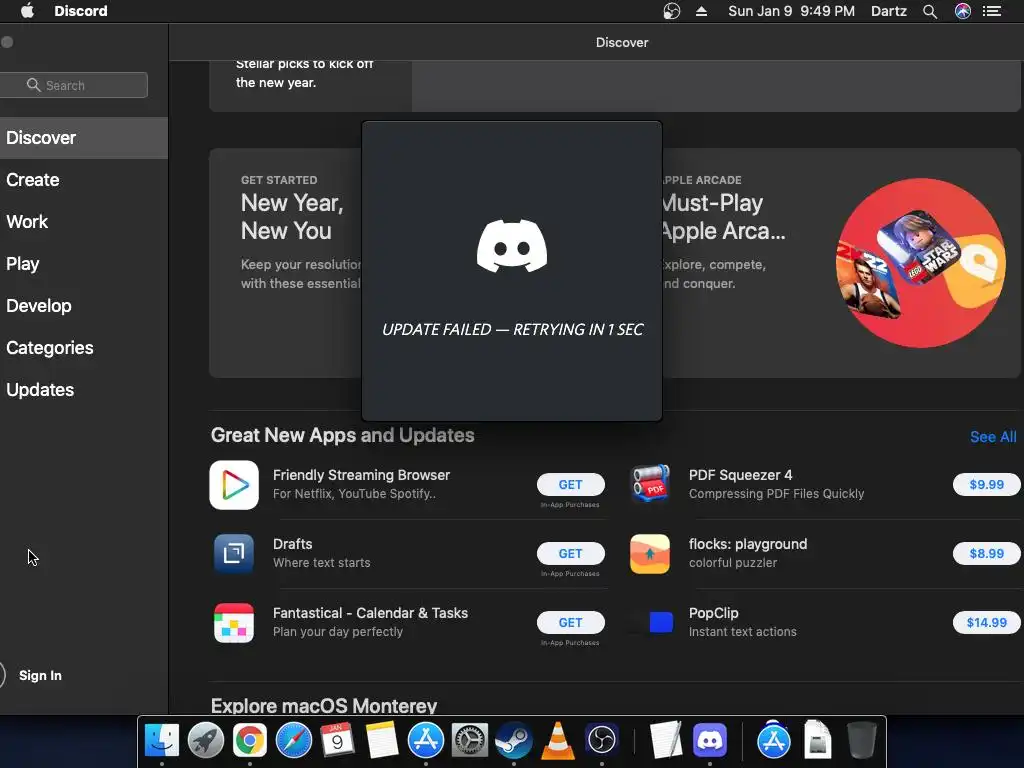Select Create in the sidebar
The image size is (1024, 768).
point(84,180)
